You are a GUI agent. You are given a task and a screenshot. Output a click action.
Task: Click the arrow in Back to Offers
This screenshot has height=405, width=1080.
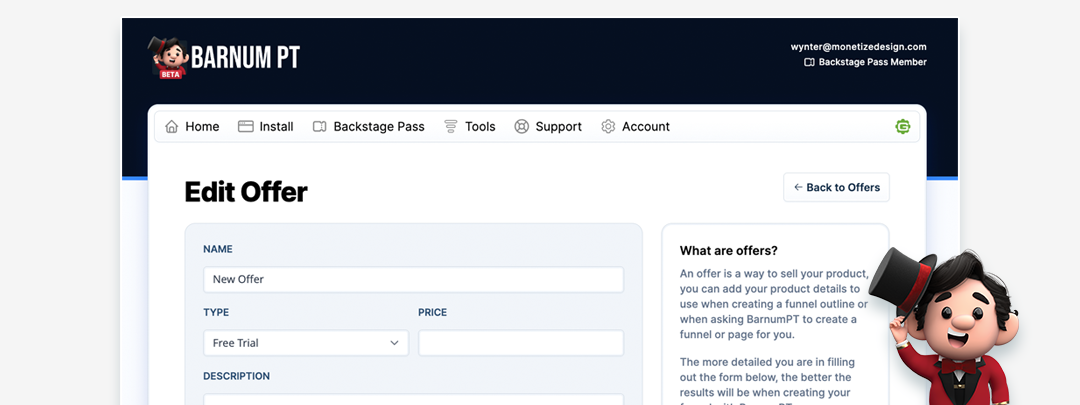click(x=798, y=187)
